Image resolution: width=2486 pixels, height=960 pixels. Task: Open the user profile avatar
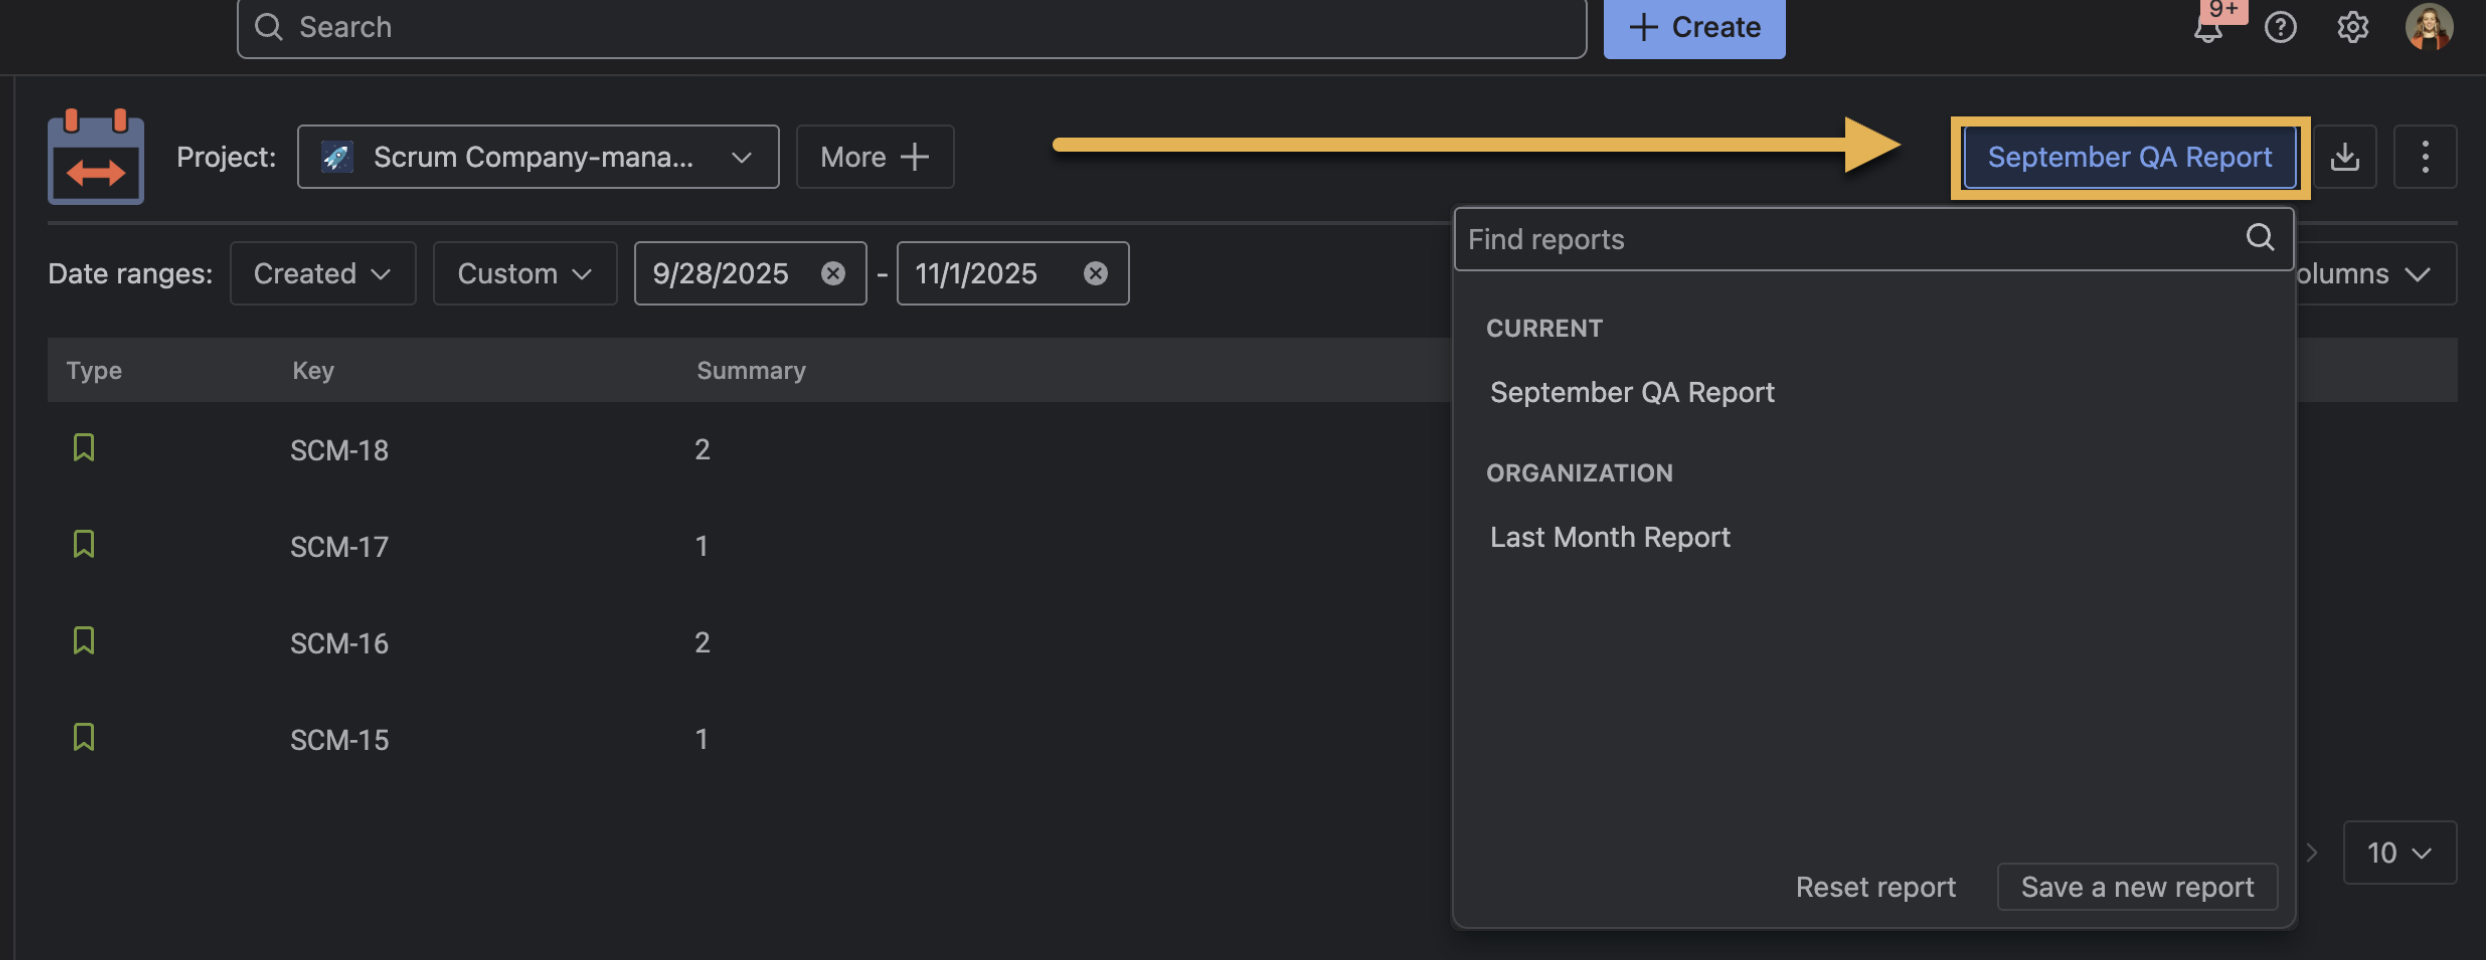2428,26
